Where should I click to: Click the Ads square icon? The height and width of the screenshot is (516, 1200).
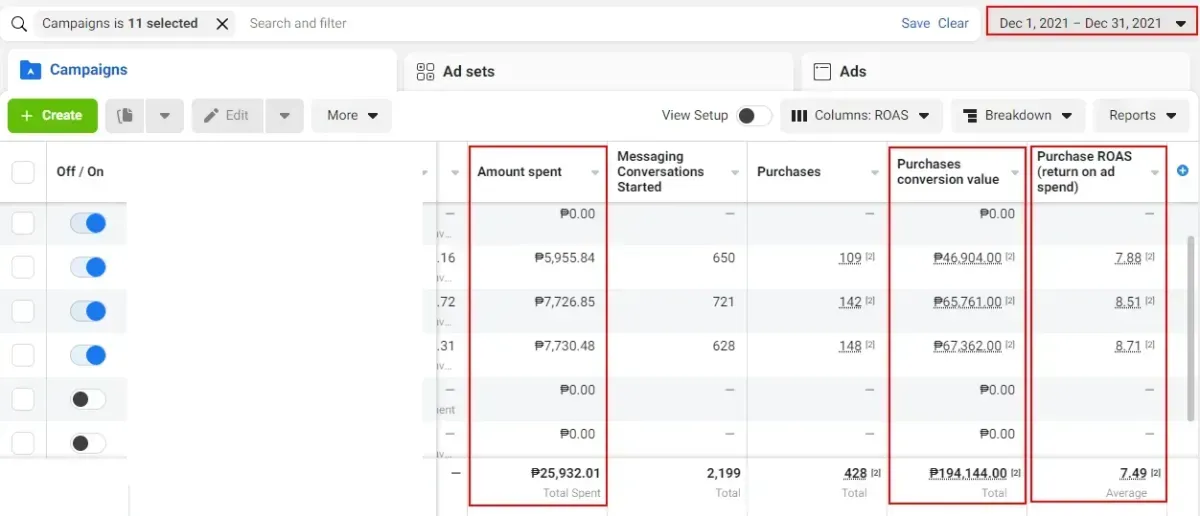pos(823,71)
